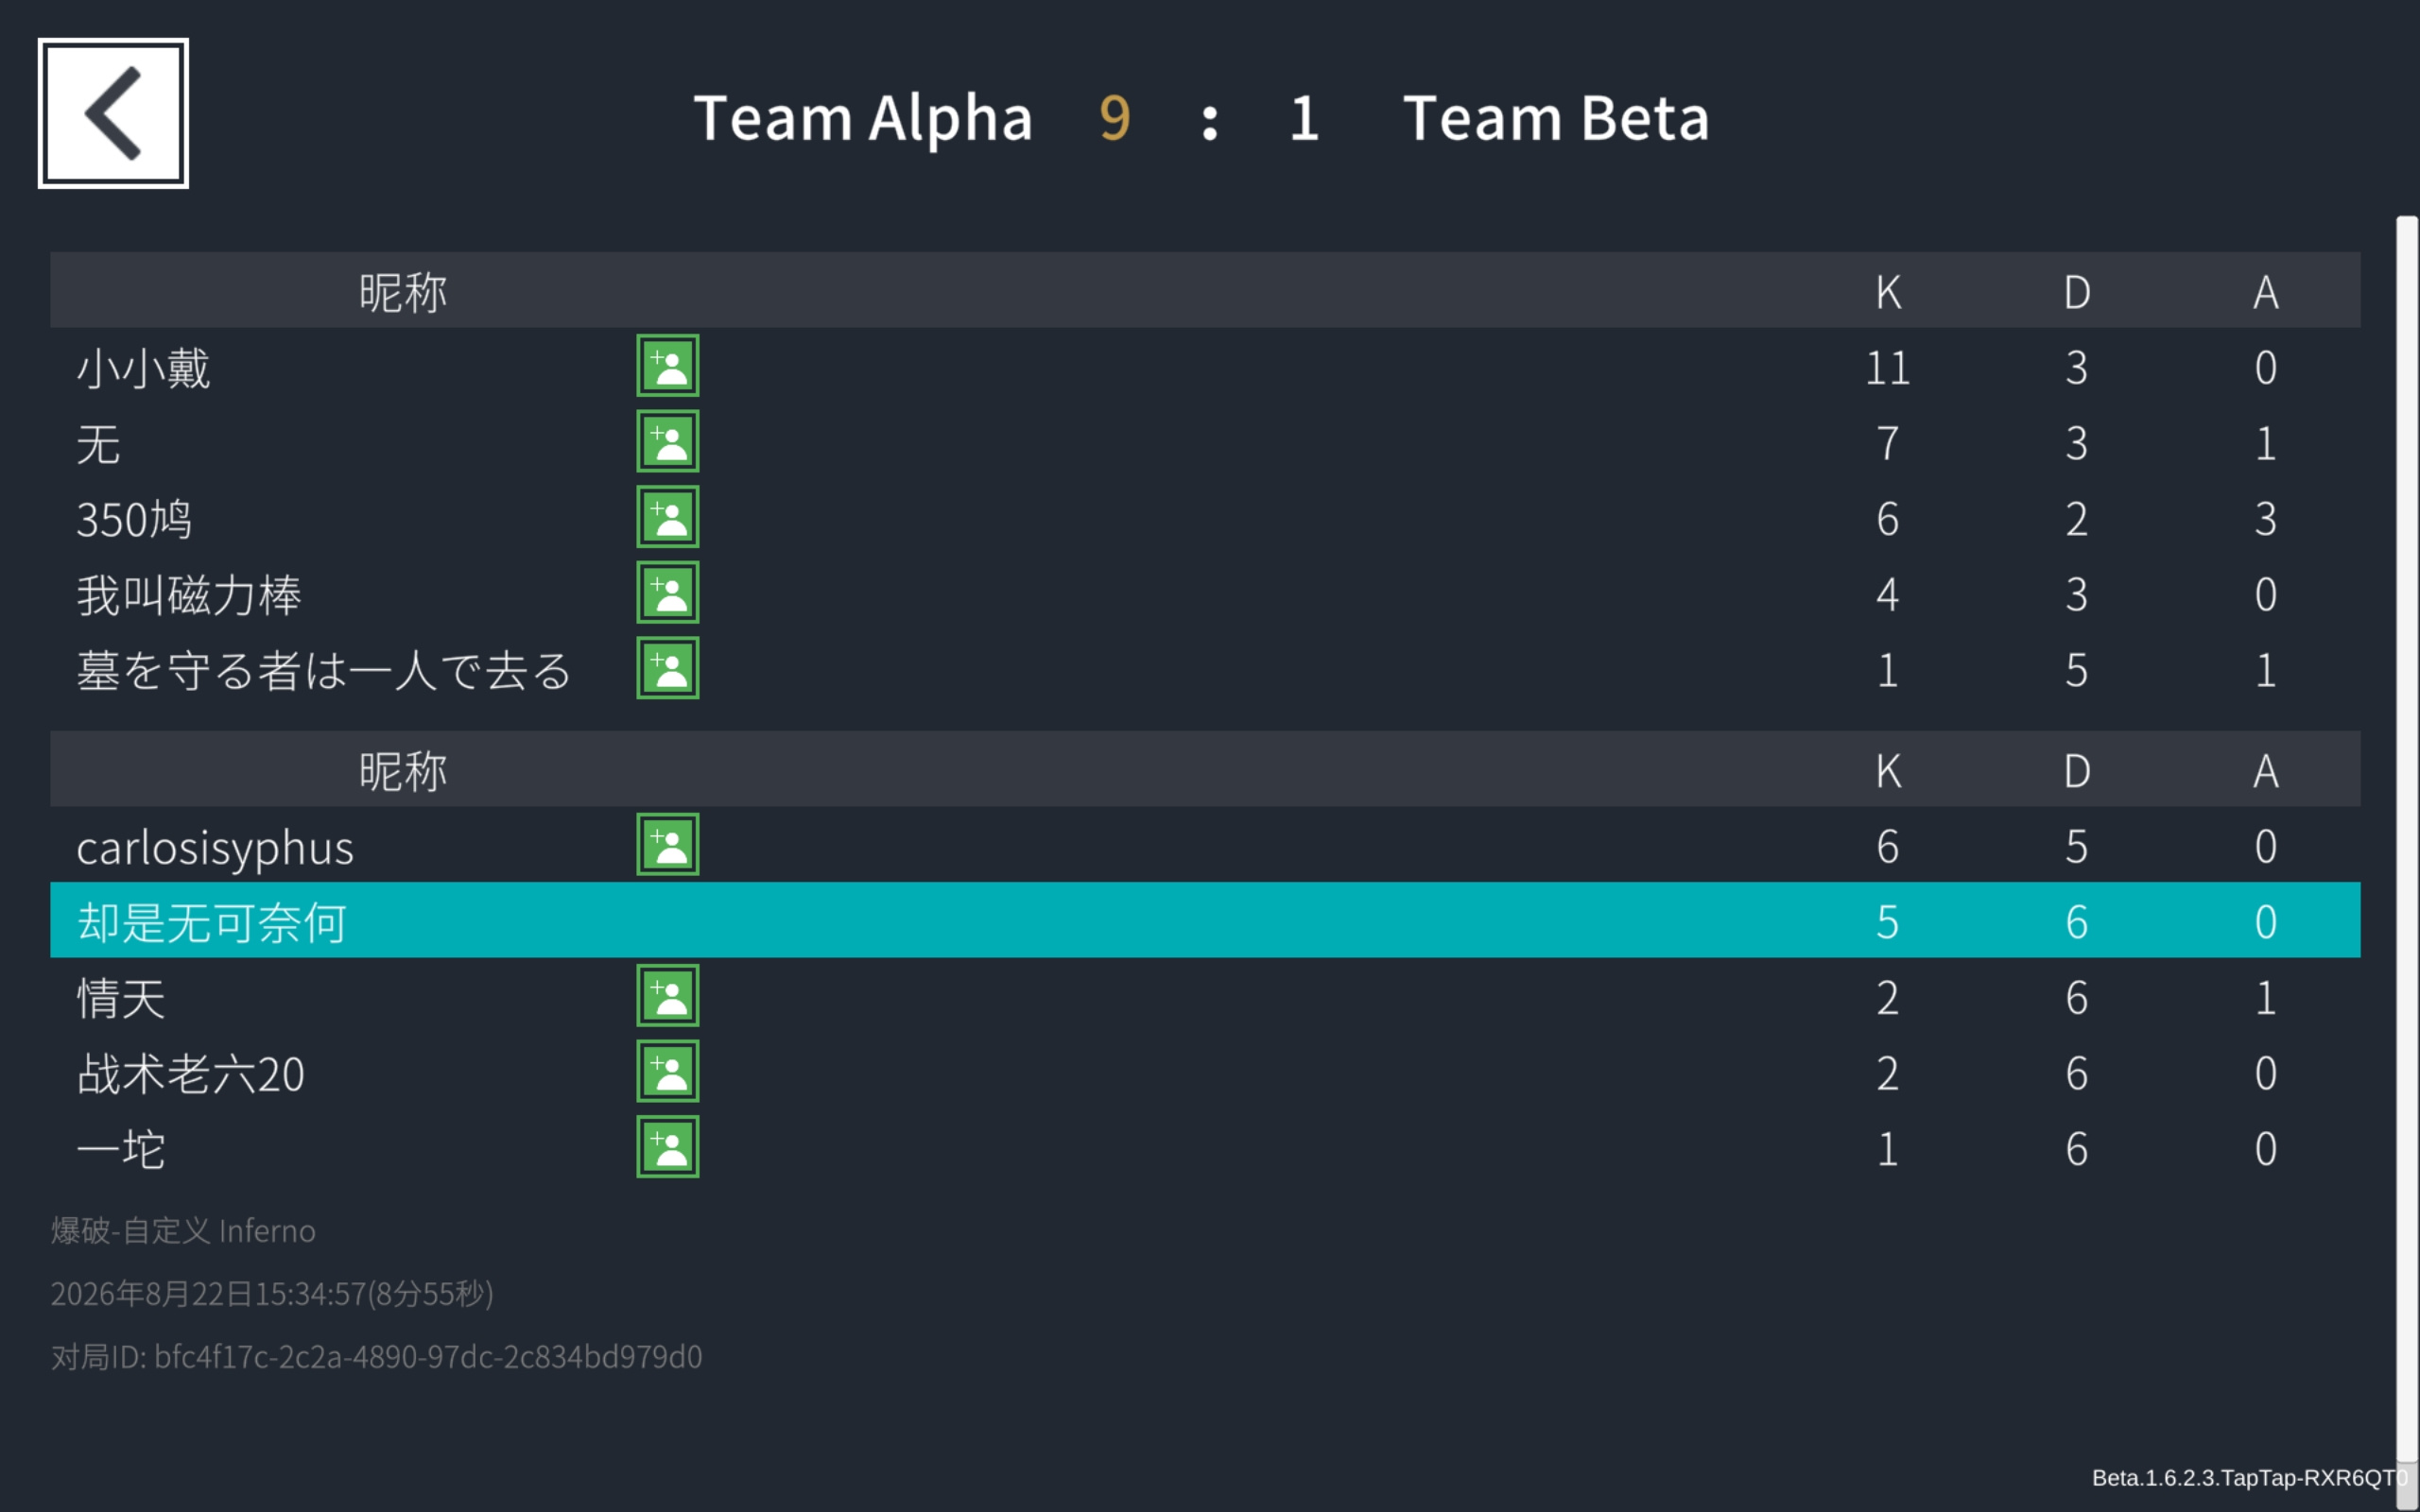This screenshot has width=2420, height=1512.
Task: Click the K column header of Team Beta table
Action: point(1888,771)
